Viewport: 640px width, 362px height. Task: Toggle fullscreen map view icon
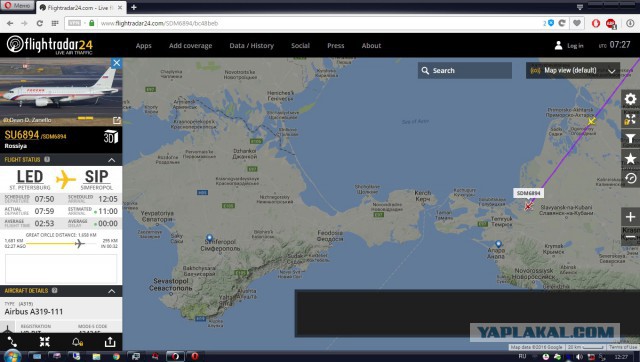click(x=630, y=119)
